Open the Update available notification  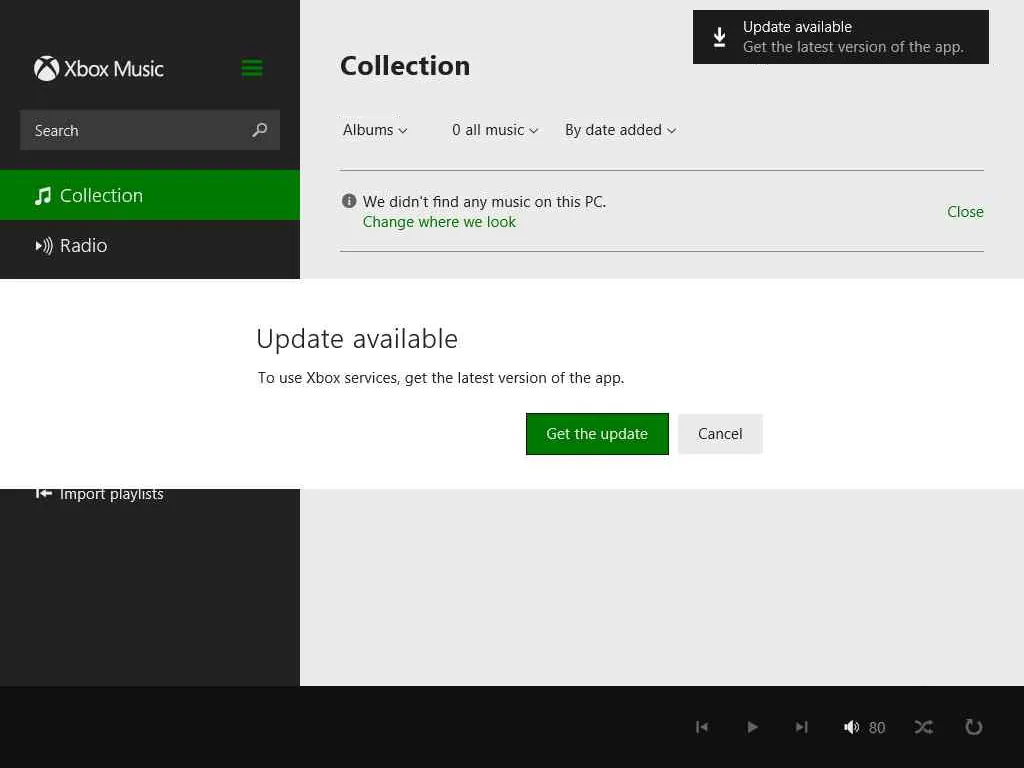(x=840, y=37)
